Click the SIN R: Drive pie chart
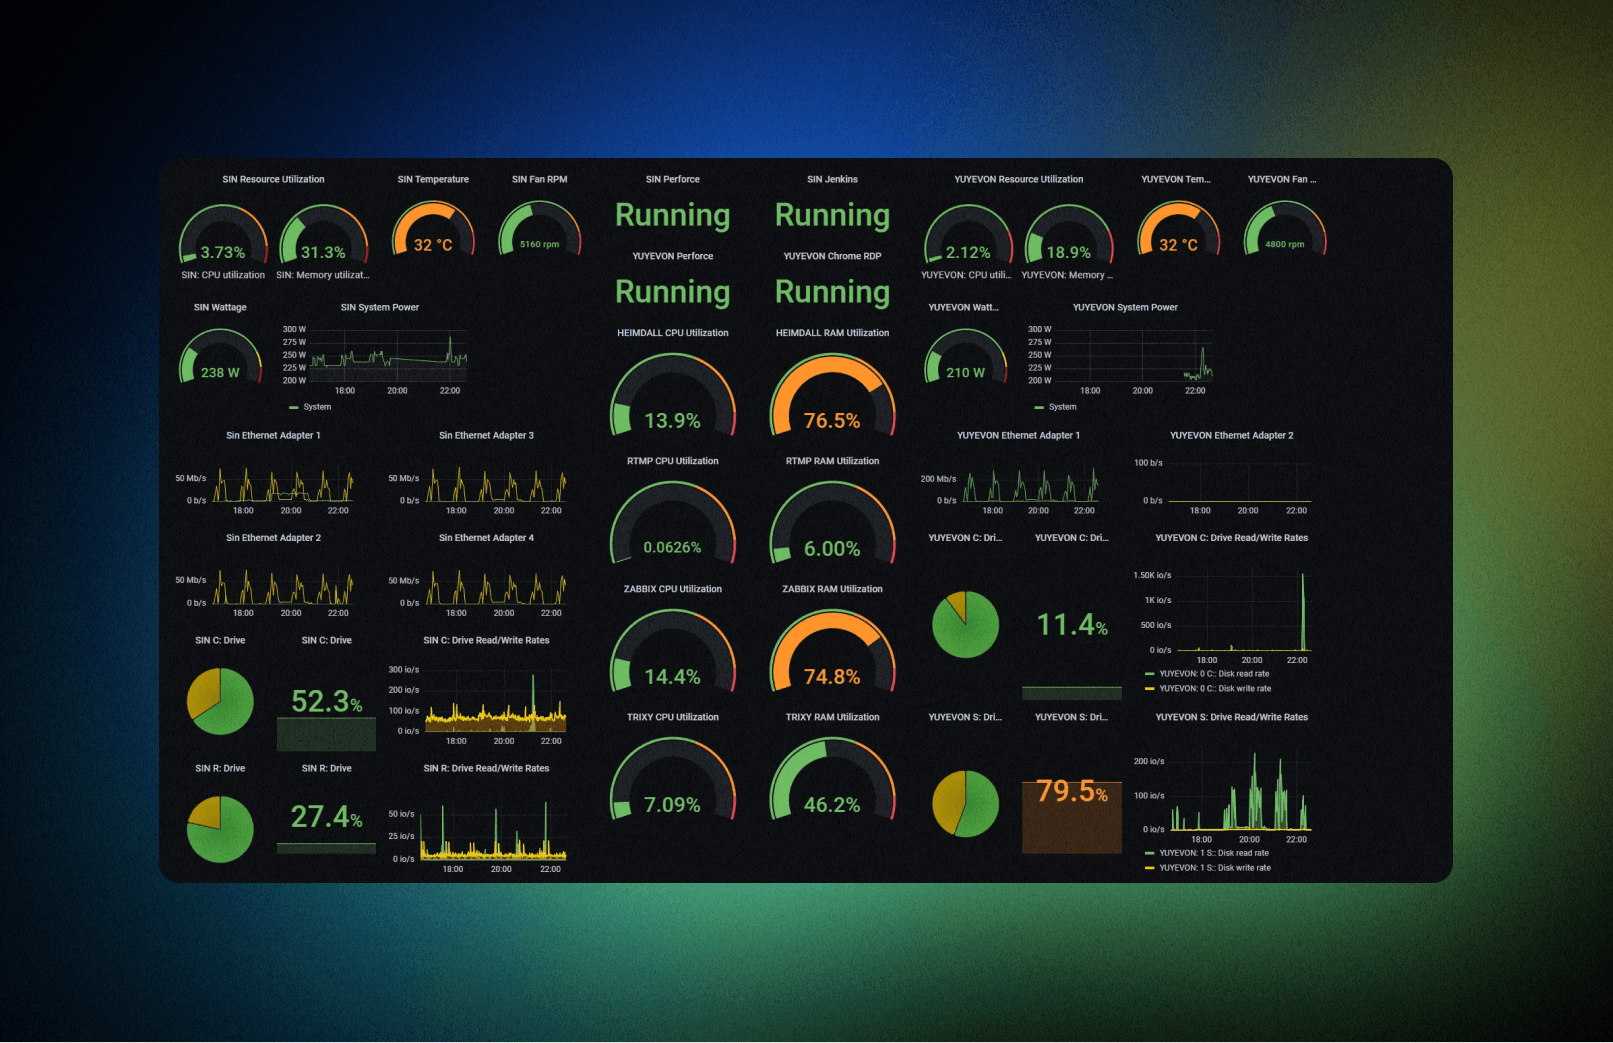This screenshot has height=1043, width=1613. pyautogui.click(x=220, y=829)
